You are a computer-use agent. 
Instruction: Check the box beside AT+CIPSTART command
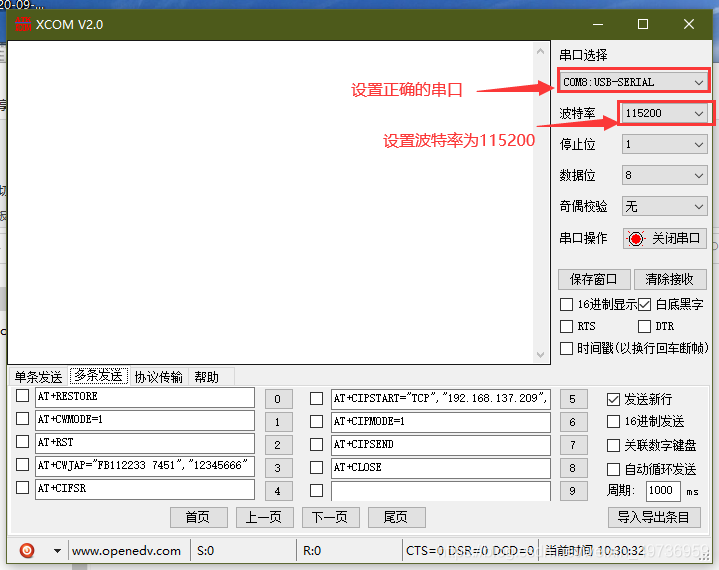tap(316, 398)
